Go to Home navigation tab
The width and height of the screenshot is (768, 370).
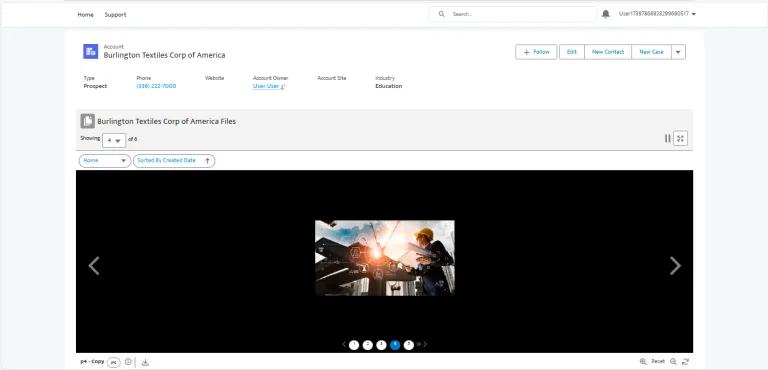click(x=85, y=15)
